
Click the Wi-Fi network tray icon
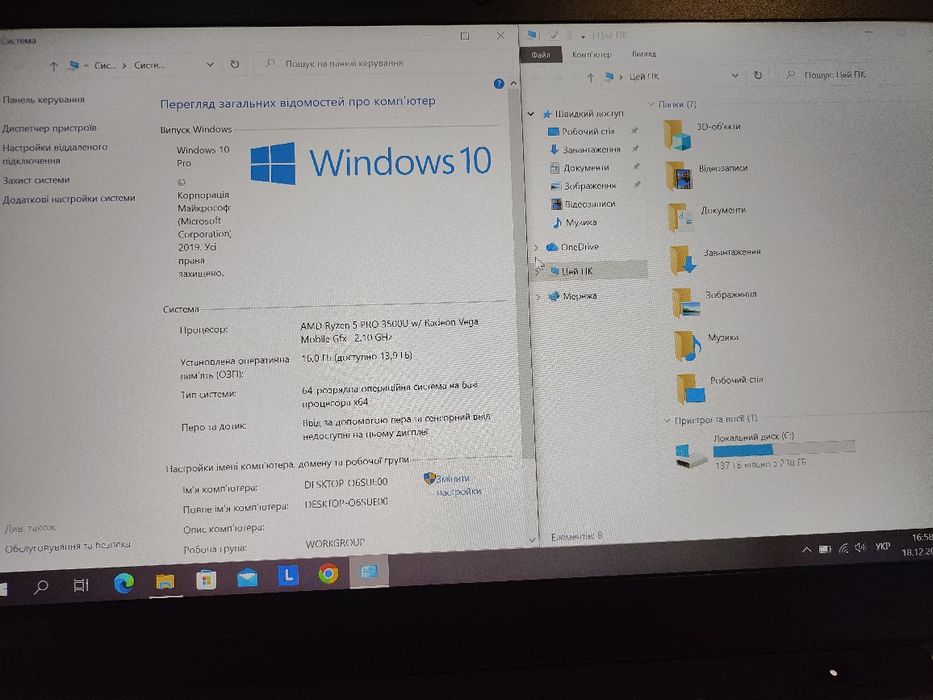[843, 549]
